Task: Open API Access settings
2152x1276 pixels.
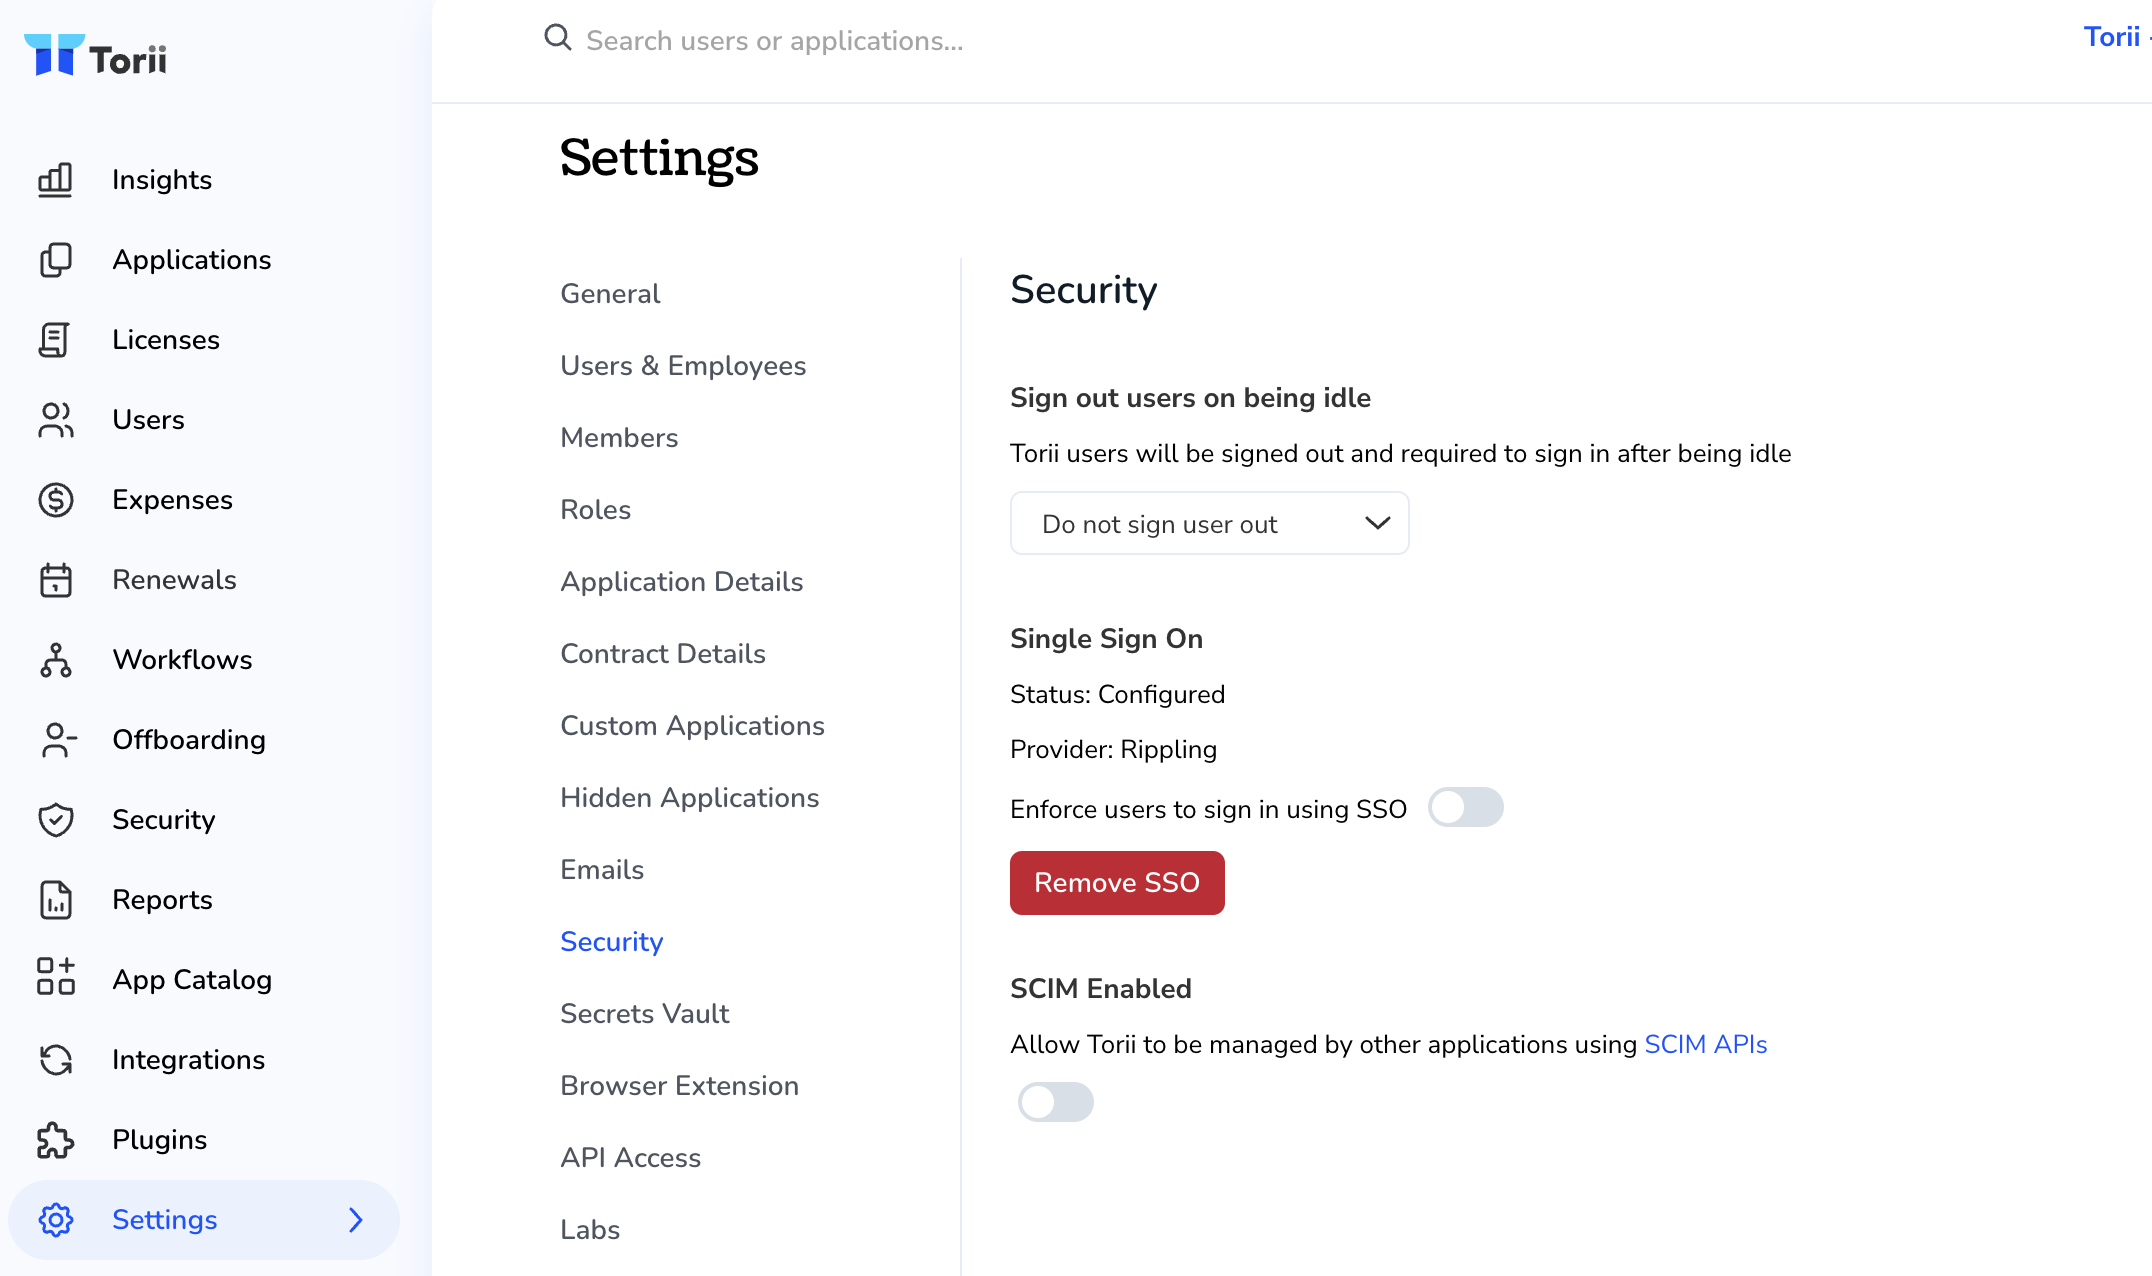Action: tap(630, 1157)
